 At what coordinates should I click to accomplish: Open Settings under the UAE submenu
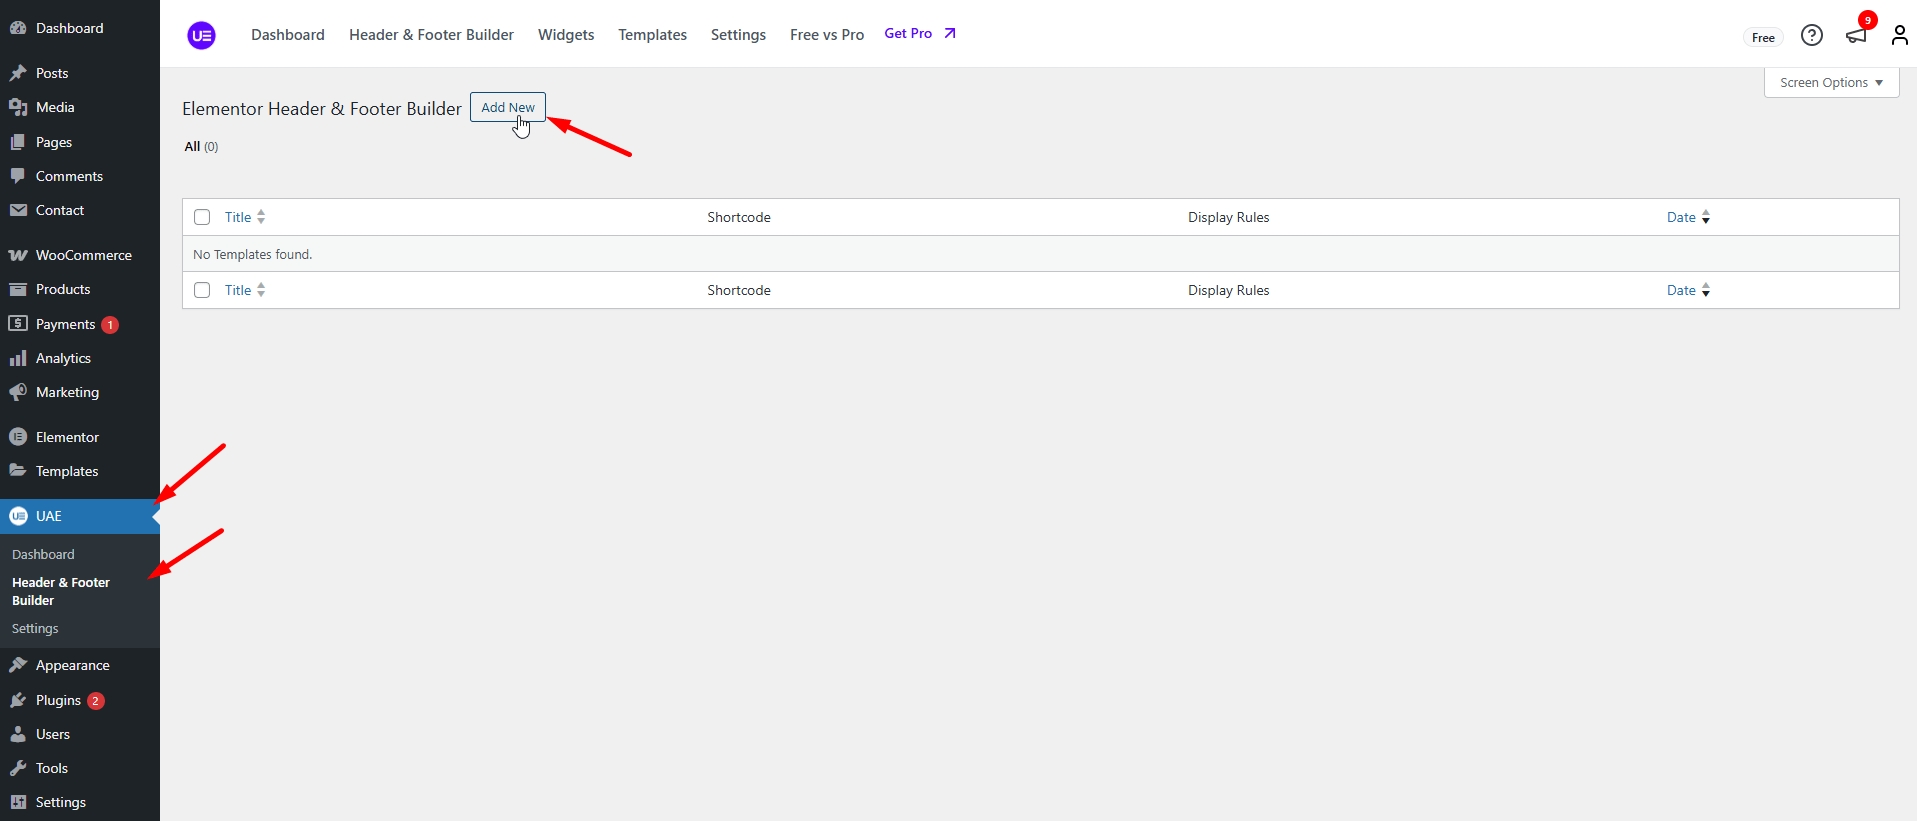pyautogui.click(x=35, y=628)
